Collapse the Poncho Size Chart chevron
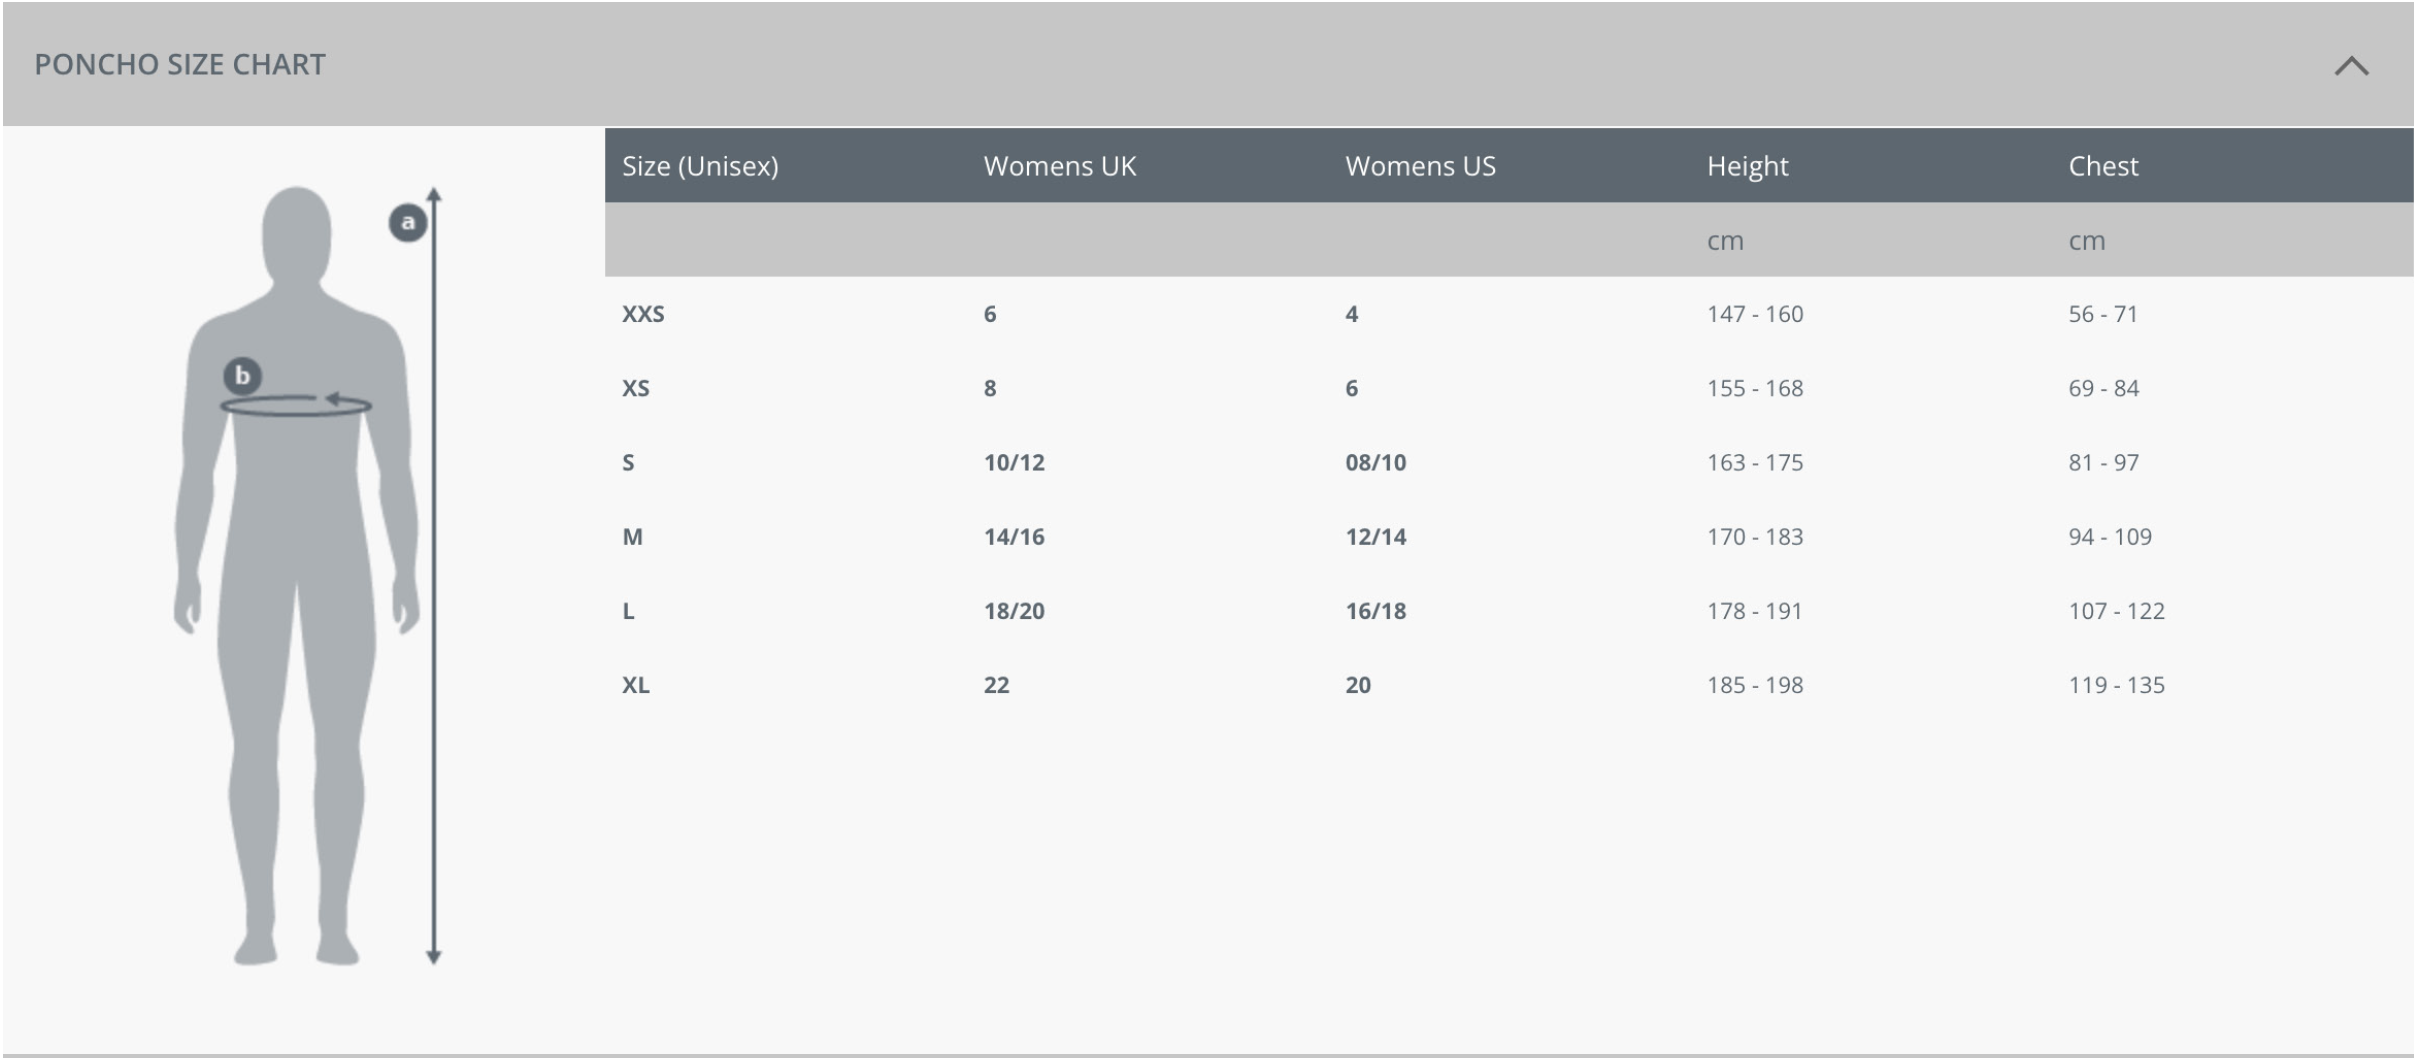 tap(2351, 66)
